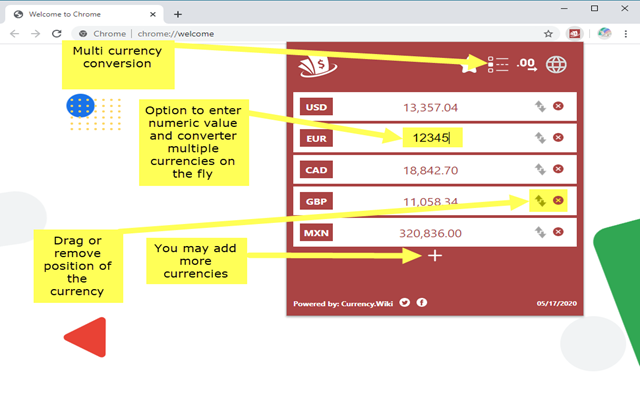640x400 pixels.
Task: Remove the USD currency row
Action: (x=558, y=106)
